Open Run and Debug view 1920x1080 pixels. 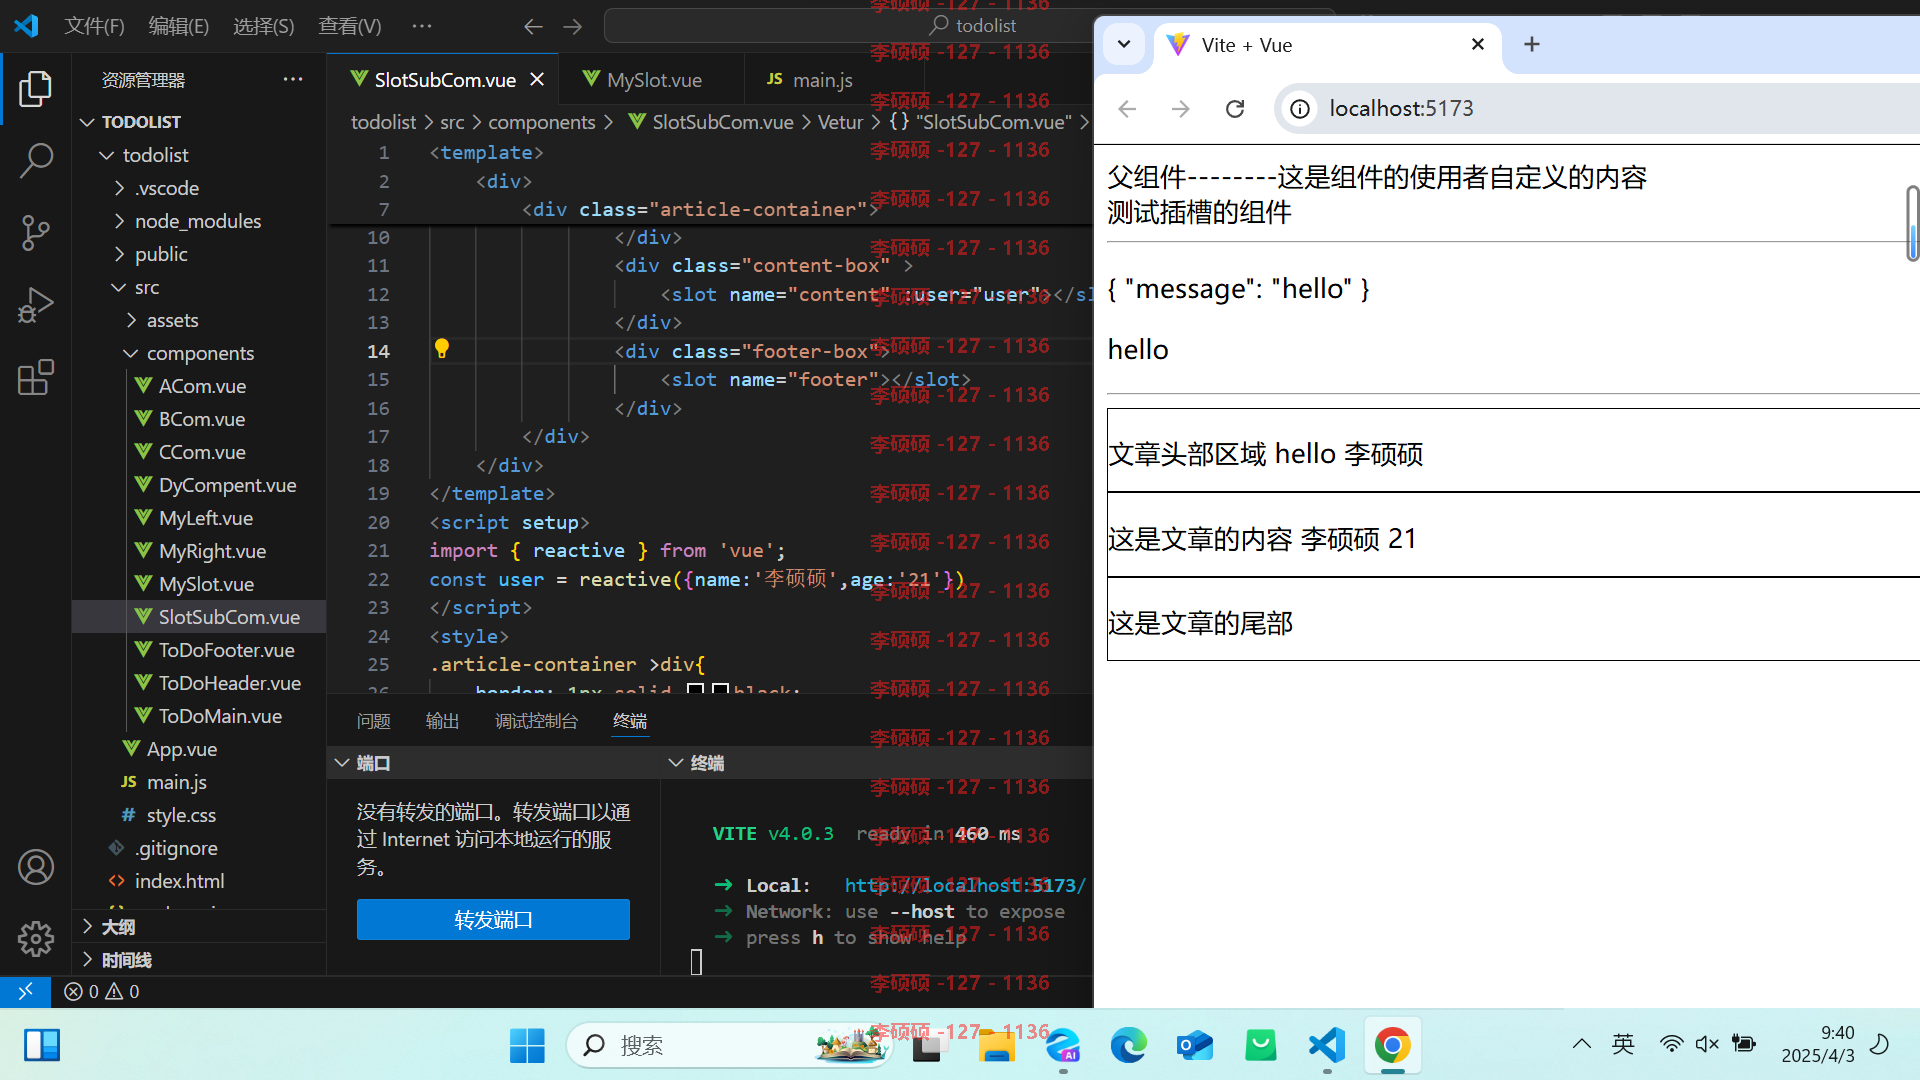pos(36,305)
